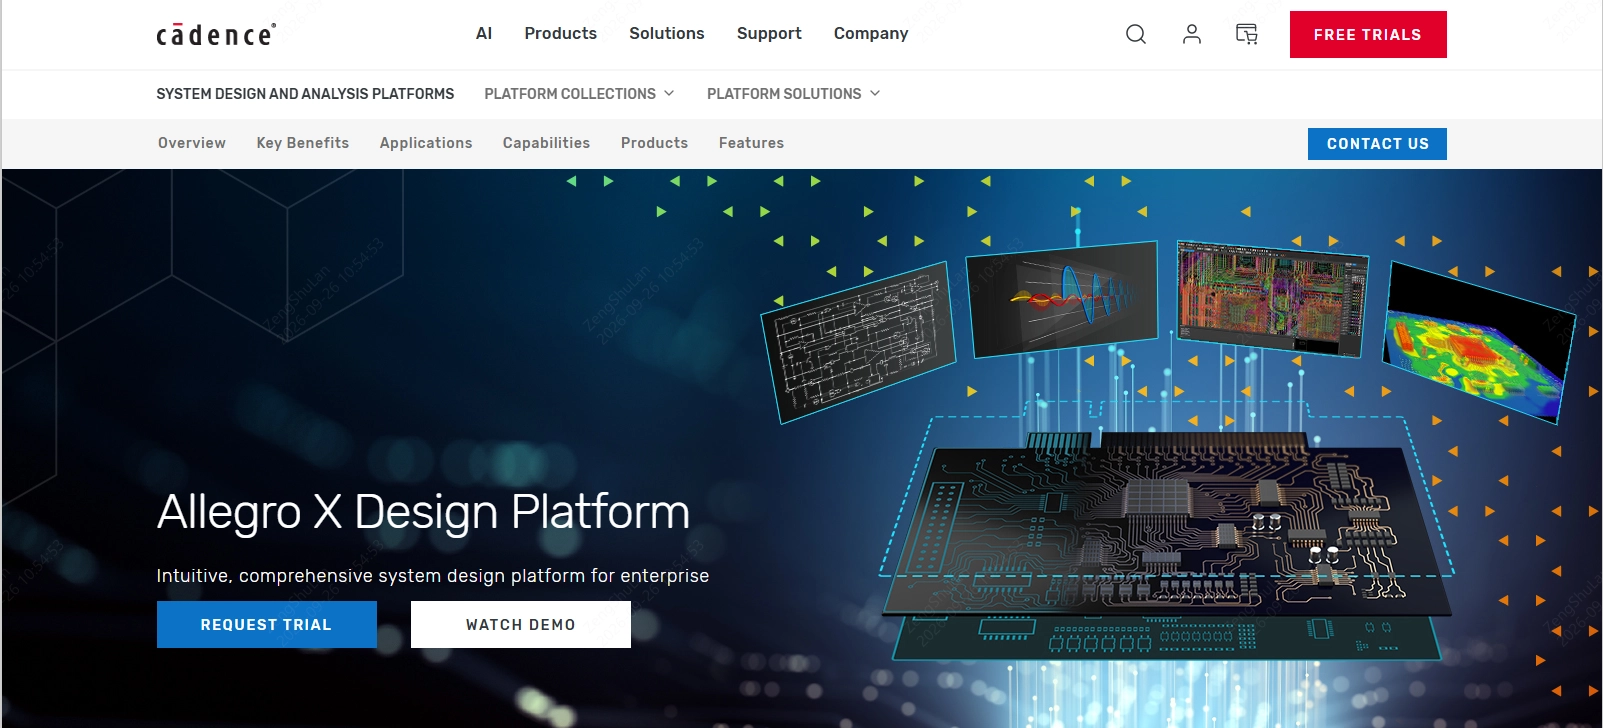Click the 'Intuitive, comprehensive system design platform' tagline
The image size is (1603, 728).
tap(433, 576)
